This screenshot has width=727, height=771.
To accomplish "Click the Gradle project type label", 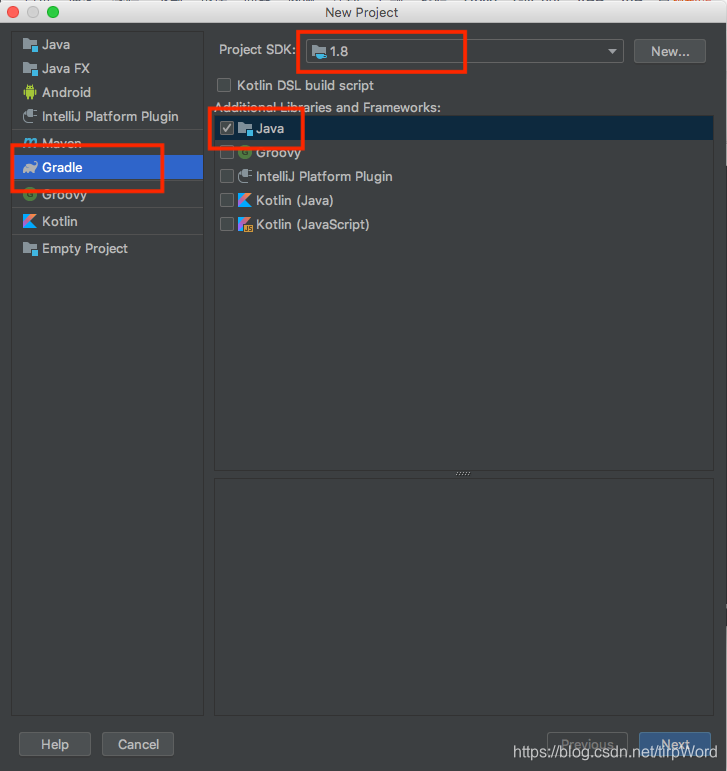I will pyautogui.click(x=62, y=168).
